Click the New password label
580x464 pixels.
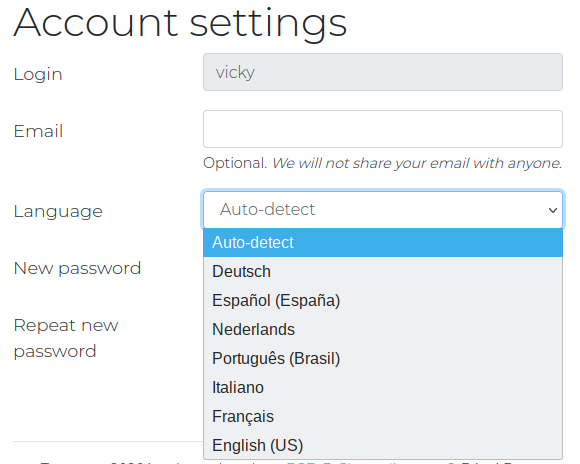pos(77,269)
